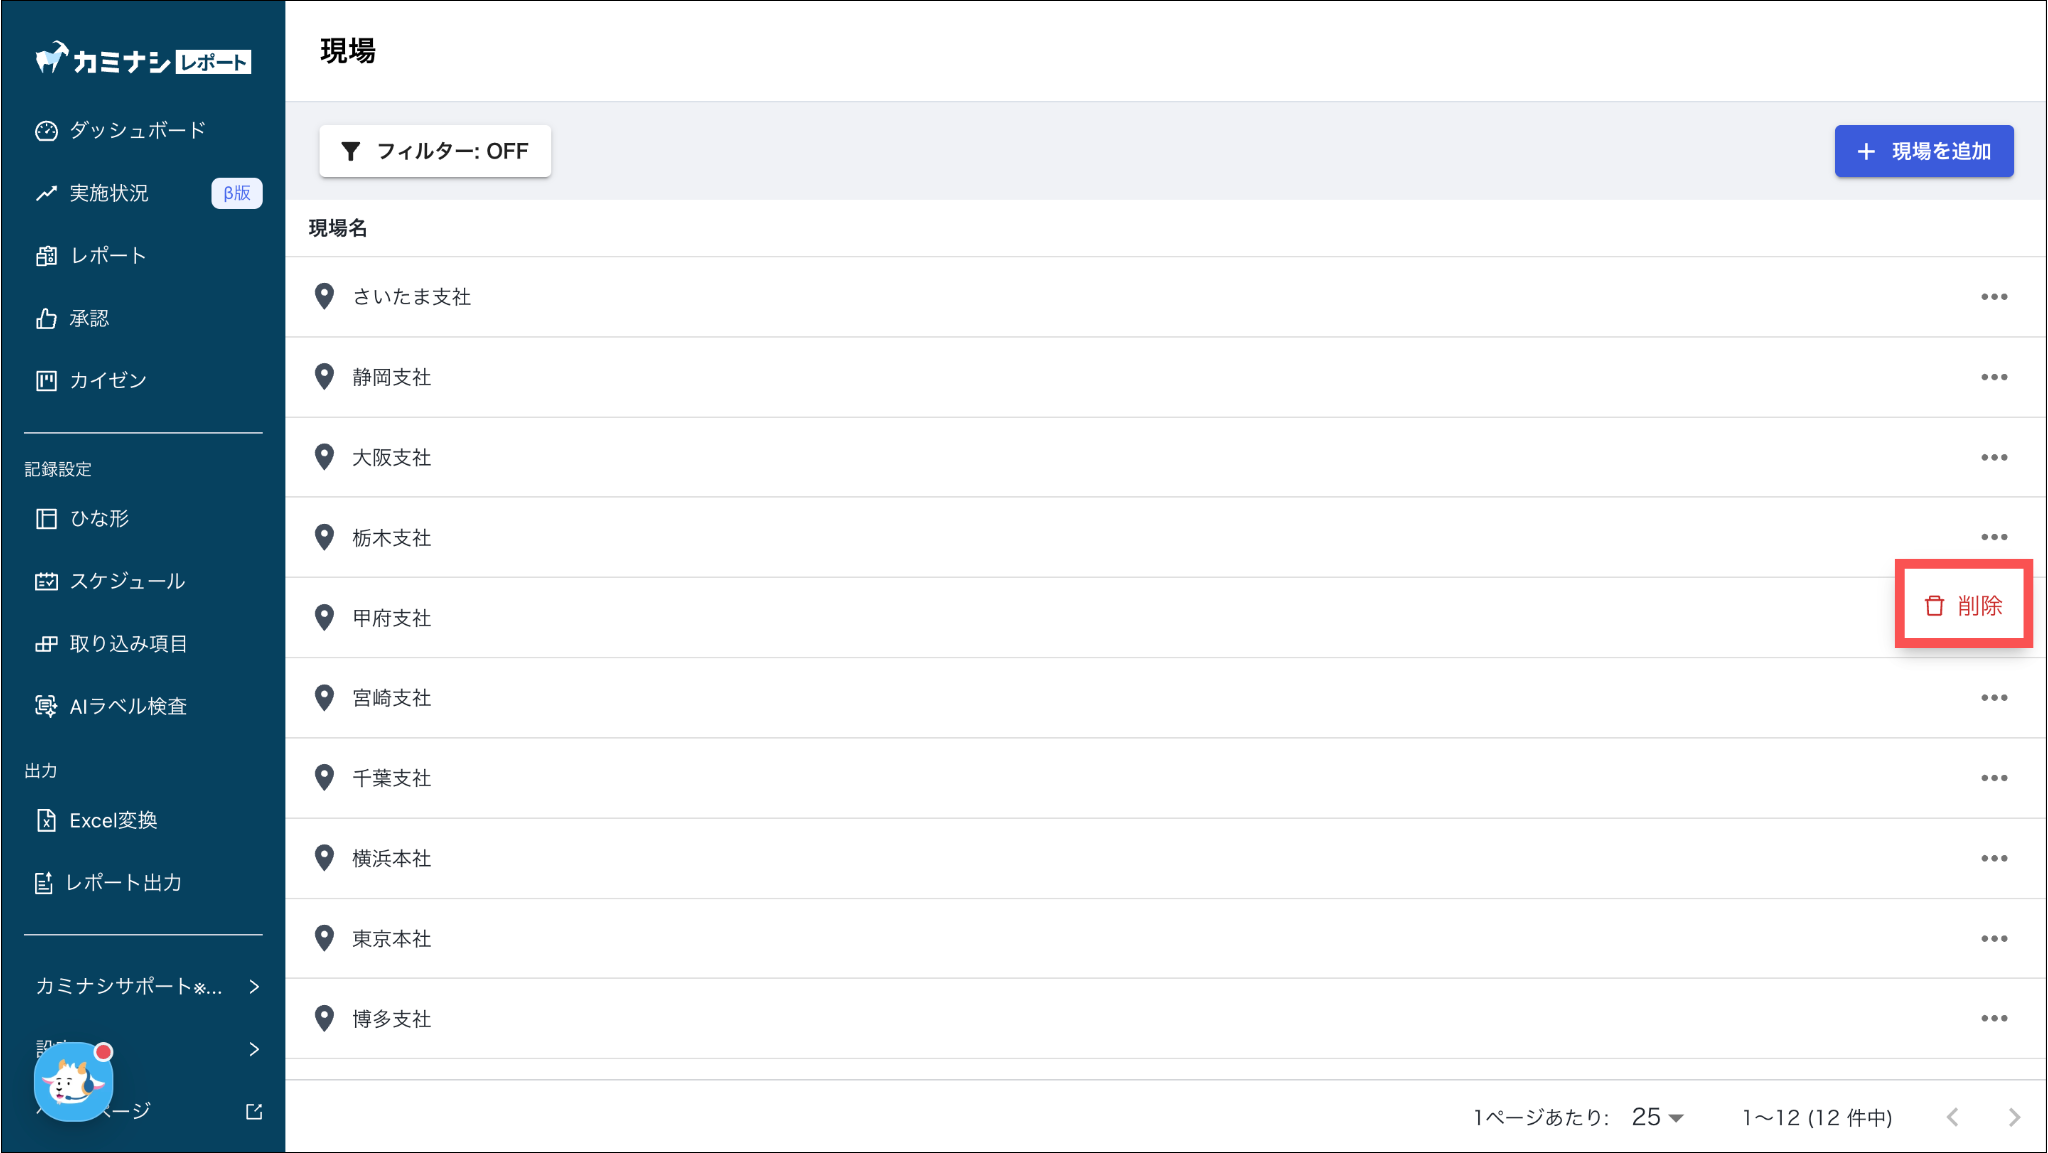Image resolution: width=2048 pixels, height=1153 pixels.
Task: Open the カイゼン board icon
Action: point(46,380)
